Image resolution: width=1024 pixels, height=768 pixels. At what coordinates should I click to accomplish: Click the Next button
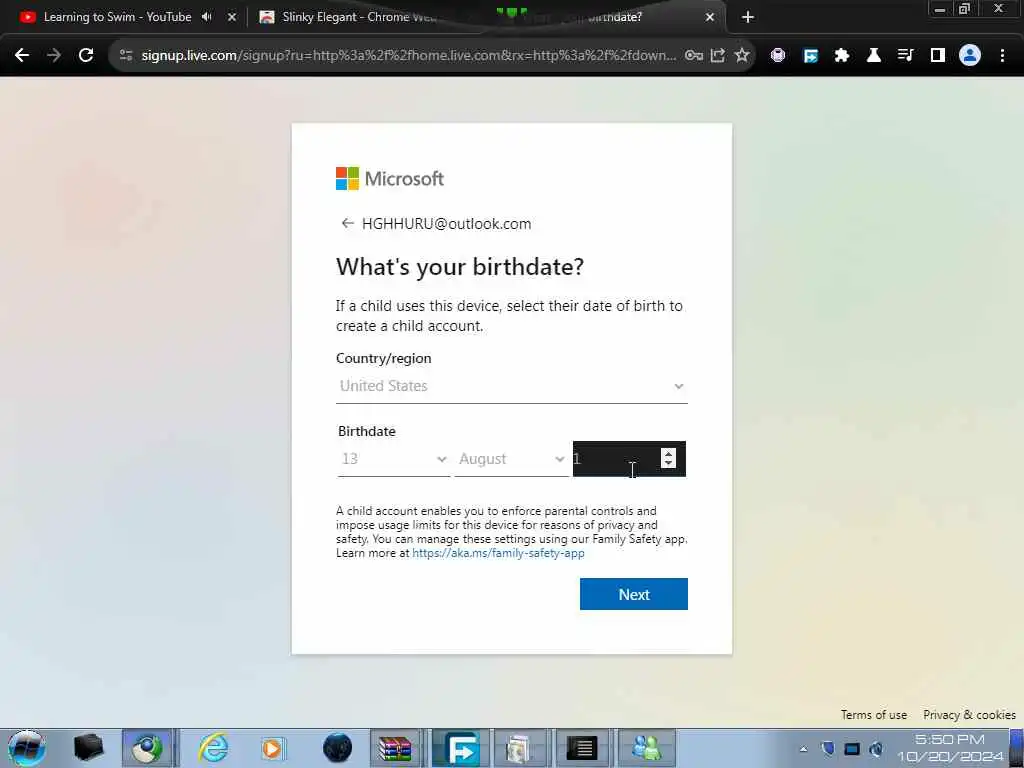633,594
